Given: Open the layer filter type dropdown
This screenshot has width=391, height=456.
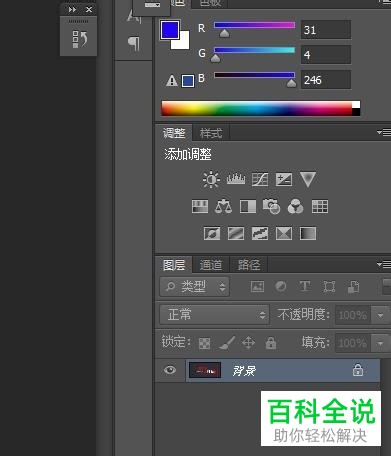Looking at the screenshot, I should 194,286.
